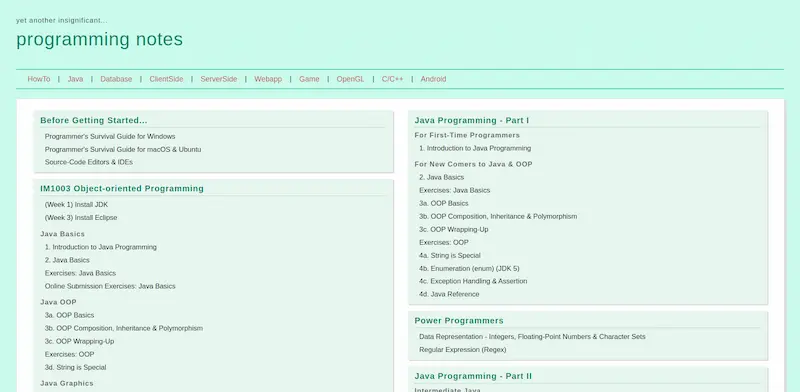
Task: Click the 'Java Programming - Part II' heading
Action: [473, 376]
